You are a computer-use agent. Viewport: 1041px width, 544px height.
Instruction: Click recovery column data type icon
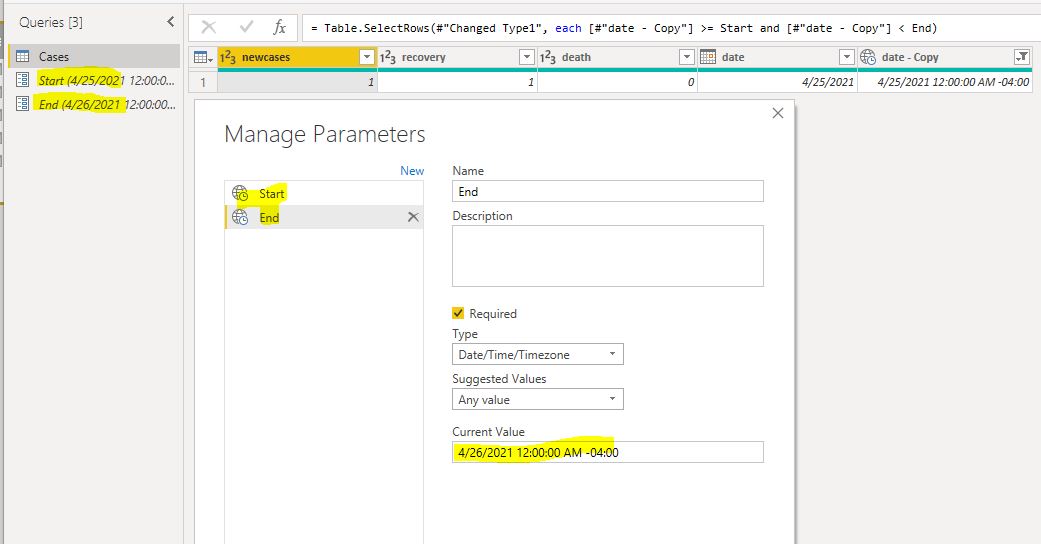[x=388, y=58]
